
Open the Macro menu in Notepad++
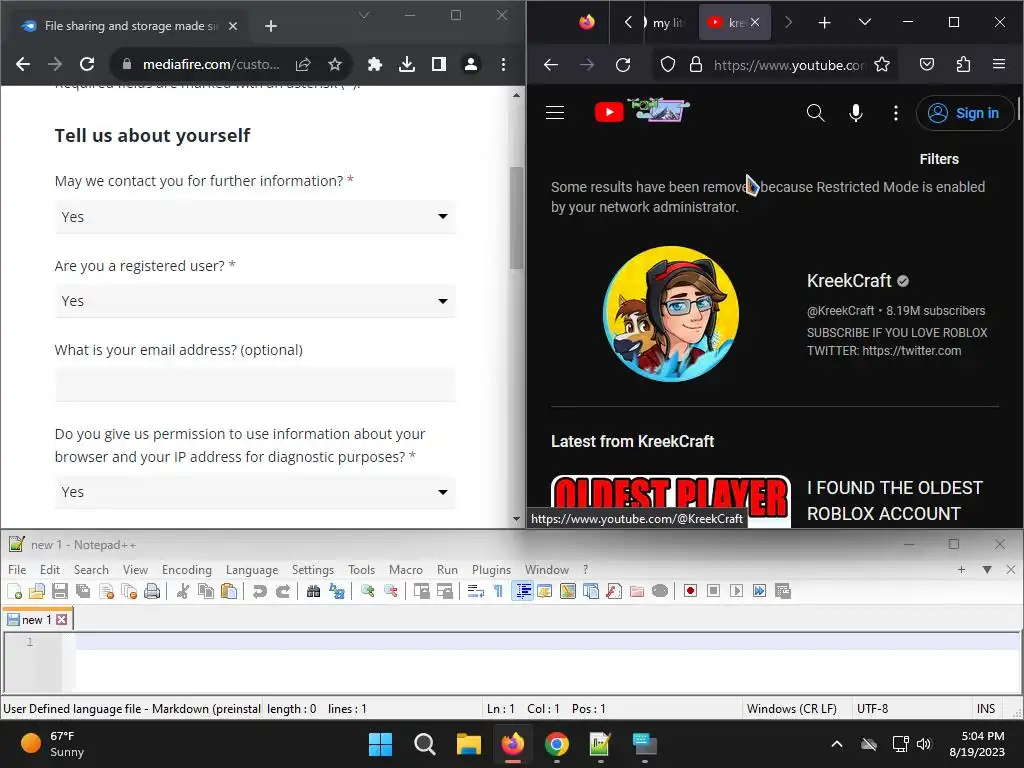pos(406,569)
